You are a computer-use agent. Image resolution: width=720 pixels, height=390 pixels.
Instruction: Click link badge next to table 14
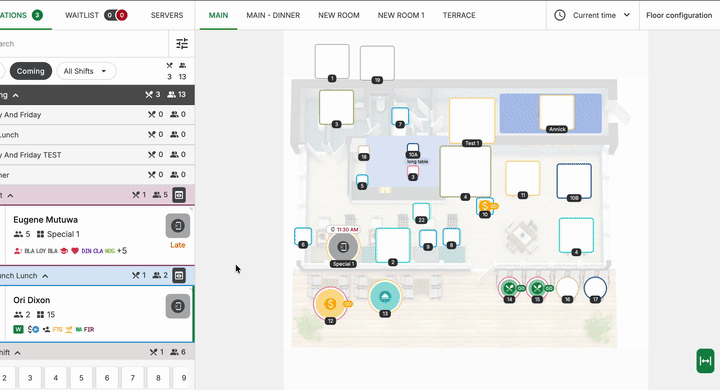coord(521,288)
